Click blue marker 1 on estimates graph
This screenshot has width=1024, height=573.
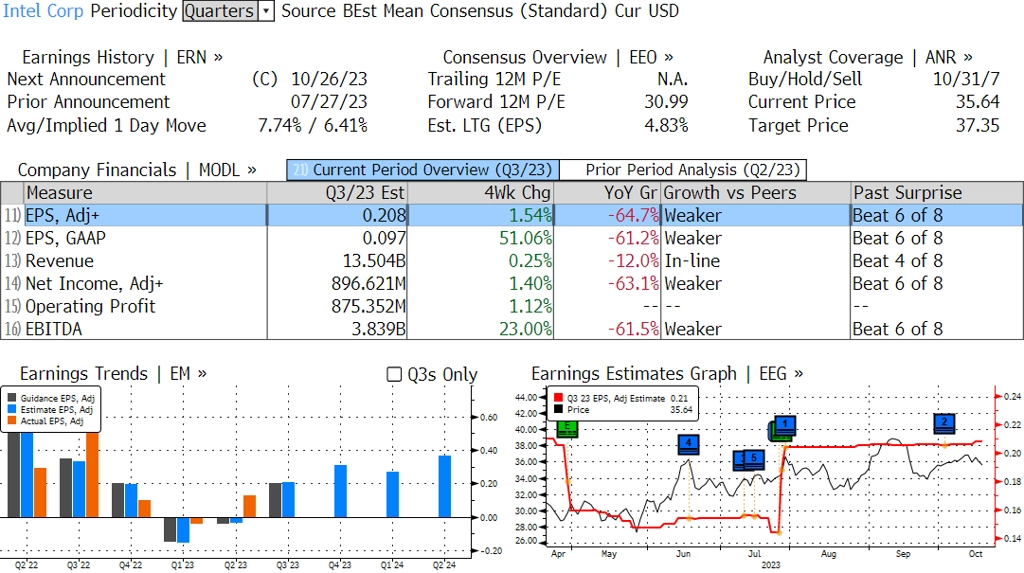click(785, 425)
